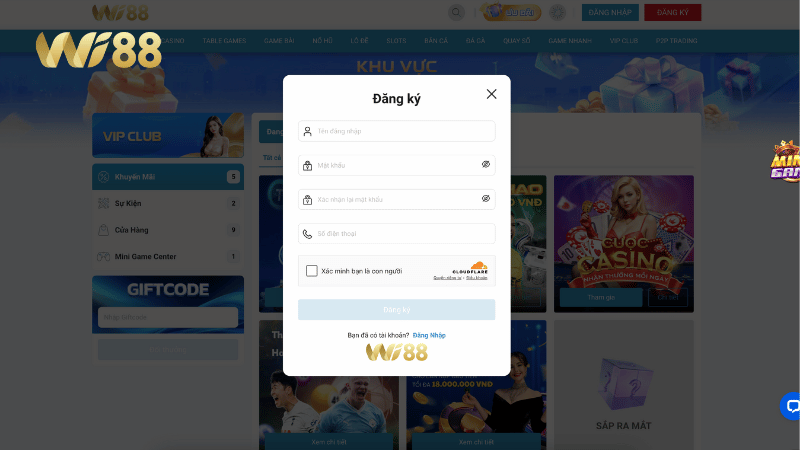Click the Cửa Hàng shop bag icon
This screenshot has height=450, width=800.
coord(104,230)
